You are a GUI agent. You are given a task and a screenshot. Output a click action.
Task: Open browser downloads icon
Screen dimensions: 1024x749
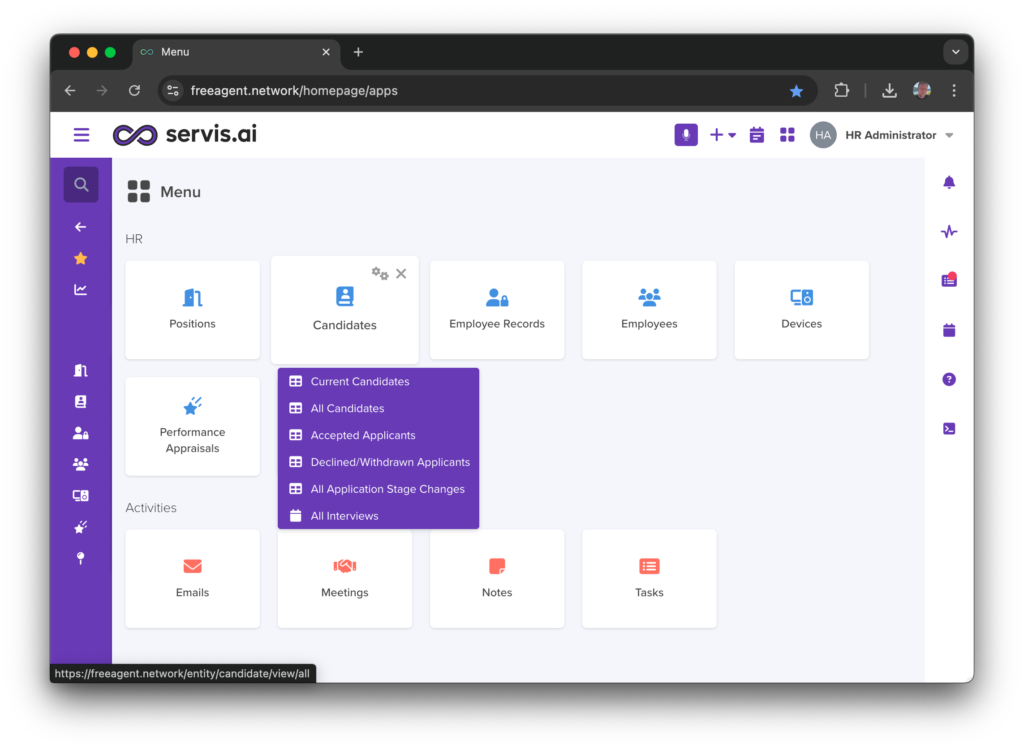[889, 91]
